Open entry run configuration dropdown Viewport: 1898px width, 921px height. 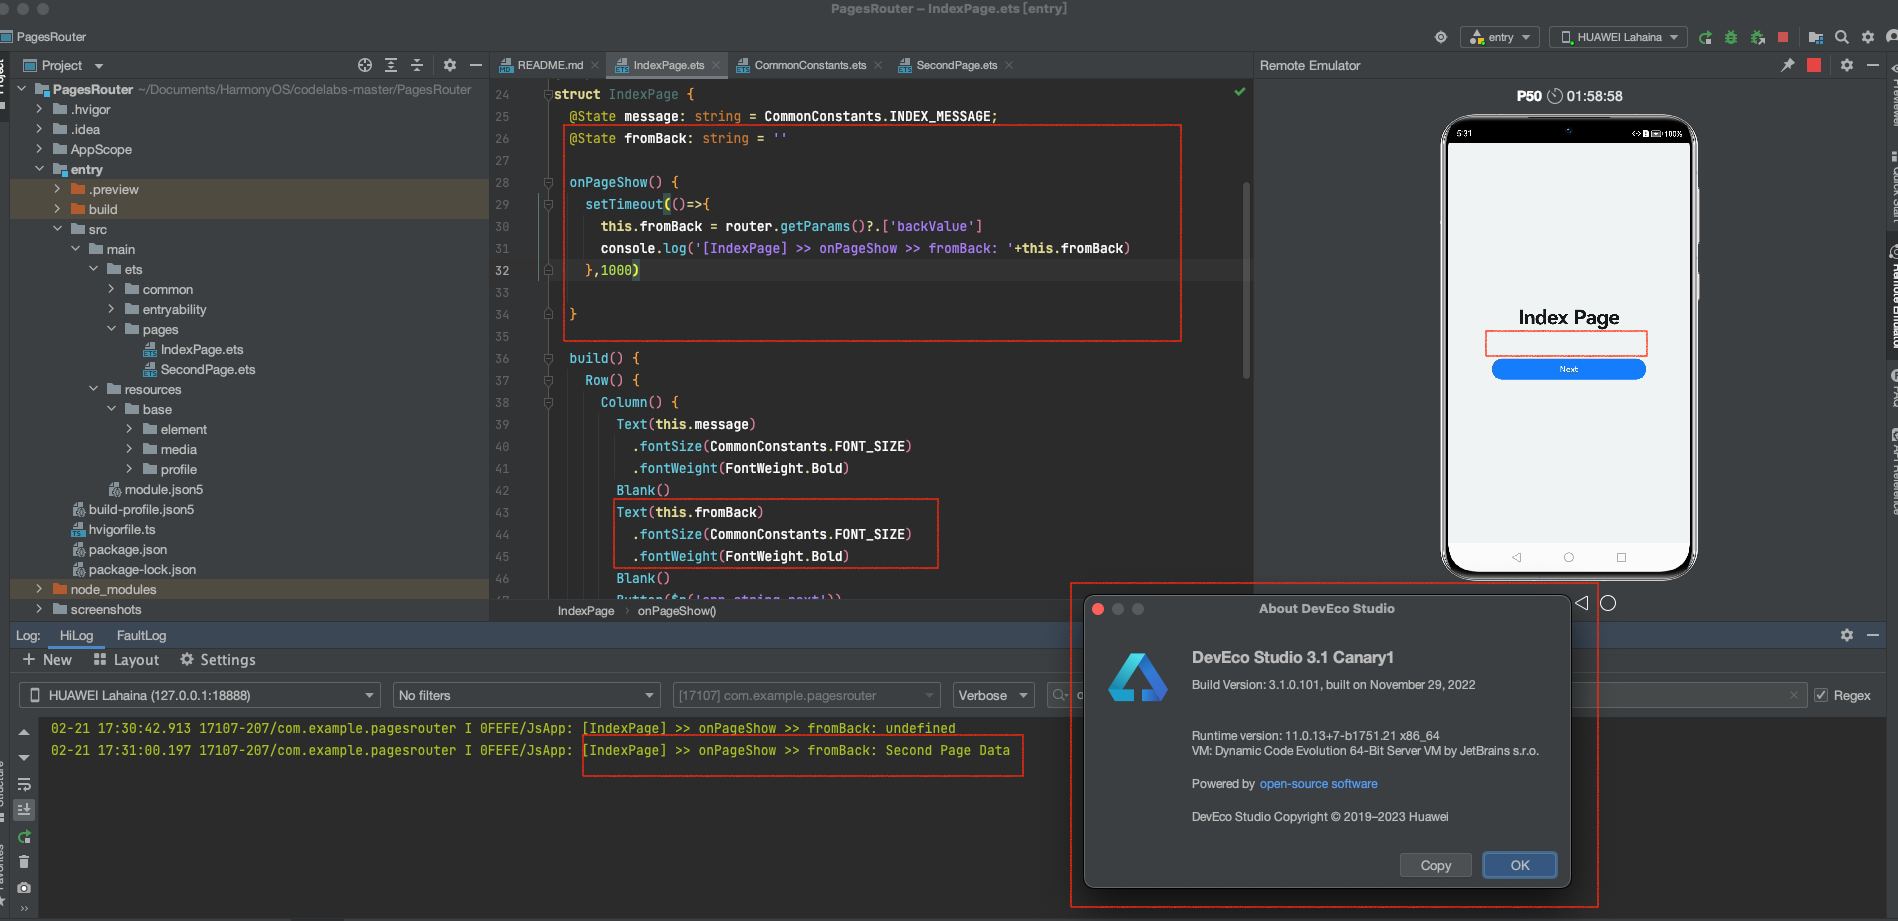coord(1500,37)
